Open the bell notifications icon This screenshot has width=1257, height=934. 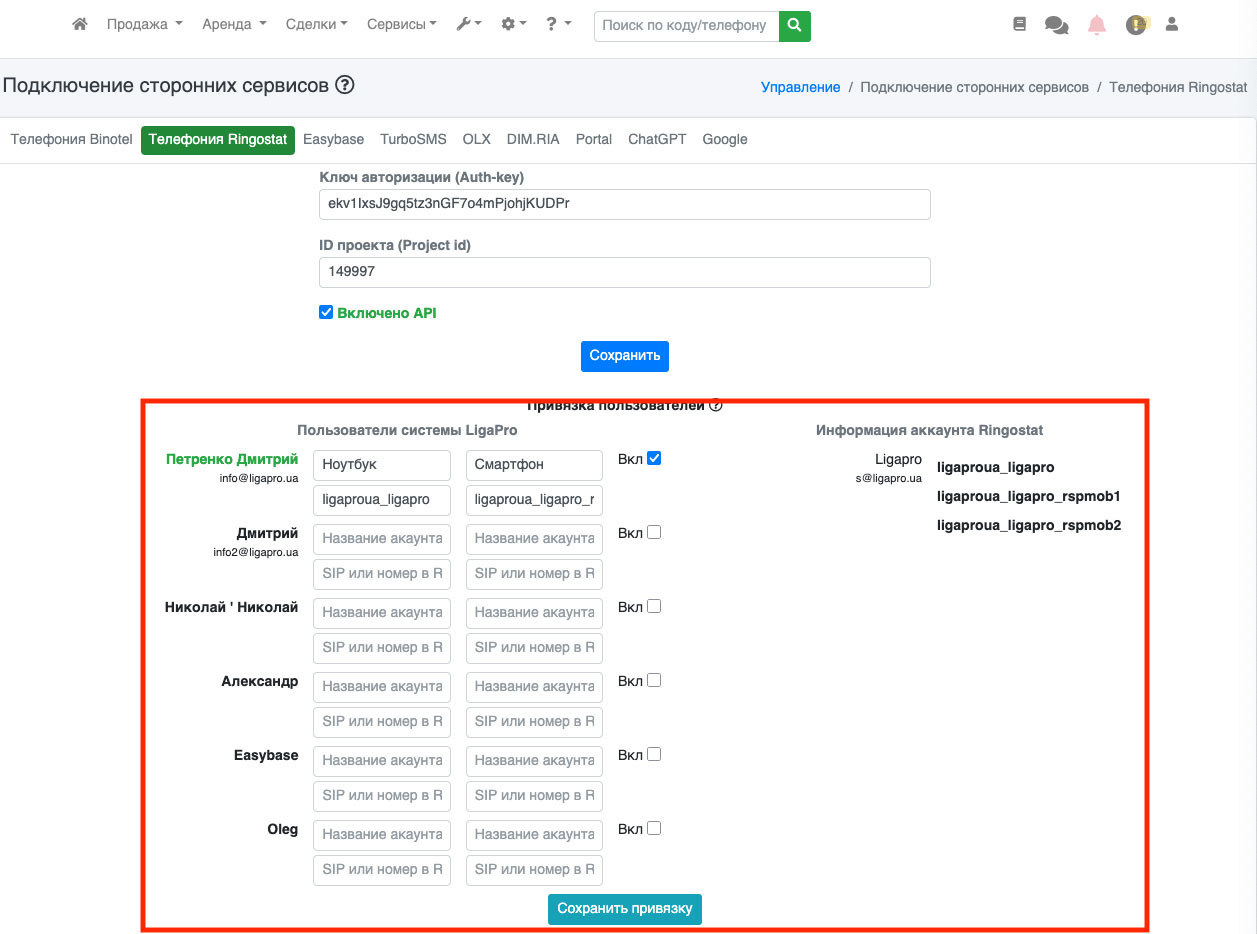tap(1097, 25)
